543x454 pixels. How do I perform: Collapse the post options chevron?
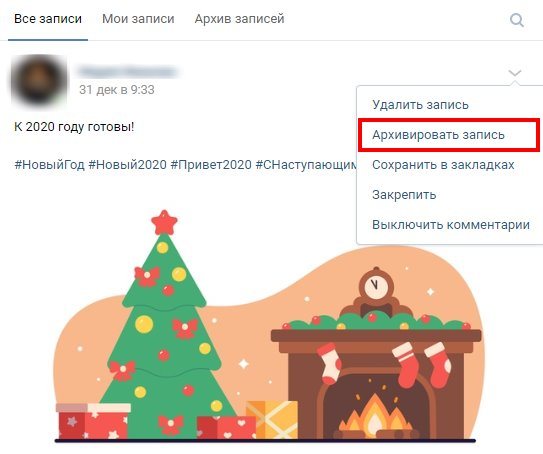(515, 73)
